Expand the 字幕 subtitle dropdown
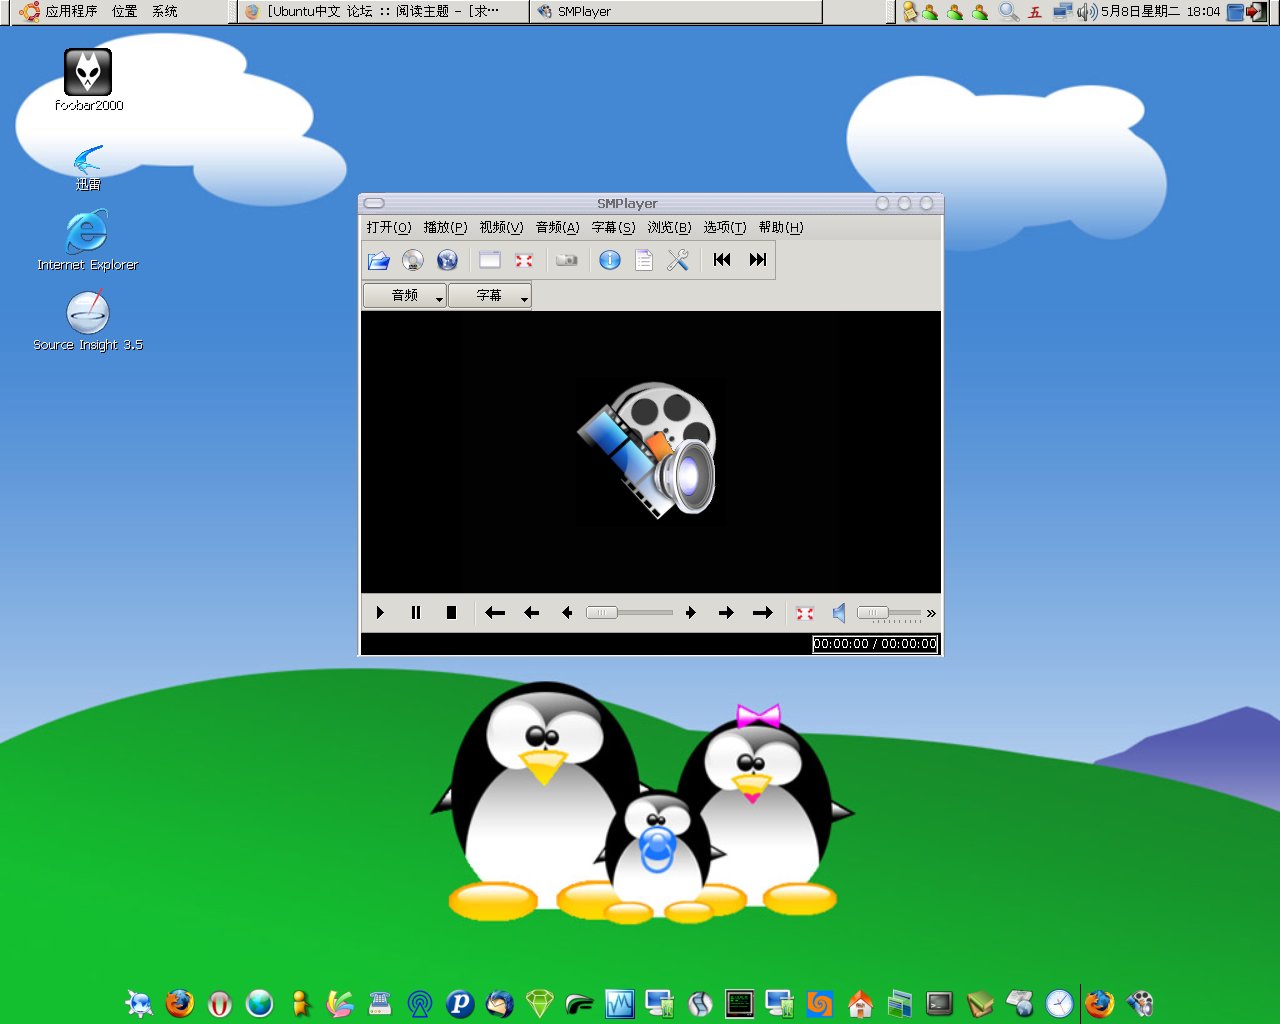 tap(490, 295)
